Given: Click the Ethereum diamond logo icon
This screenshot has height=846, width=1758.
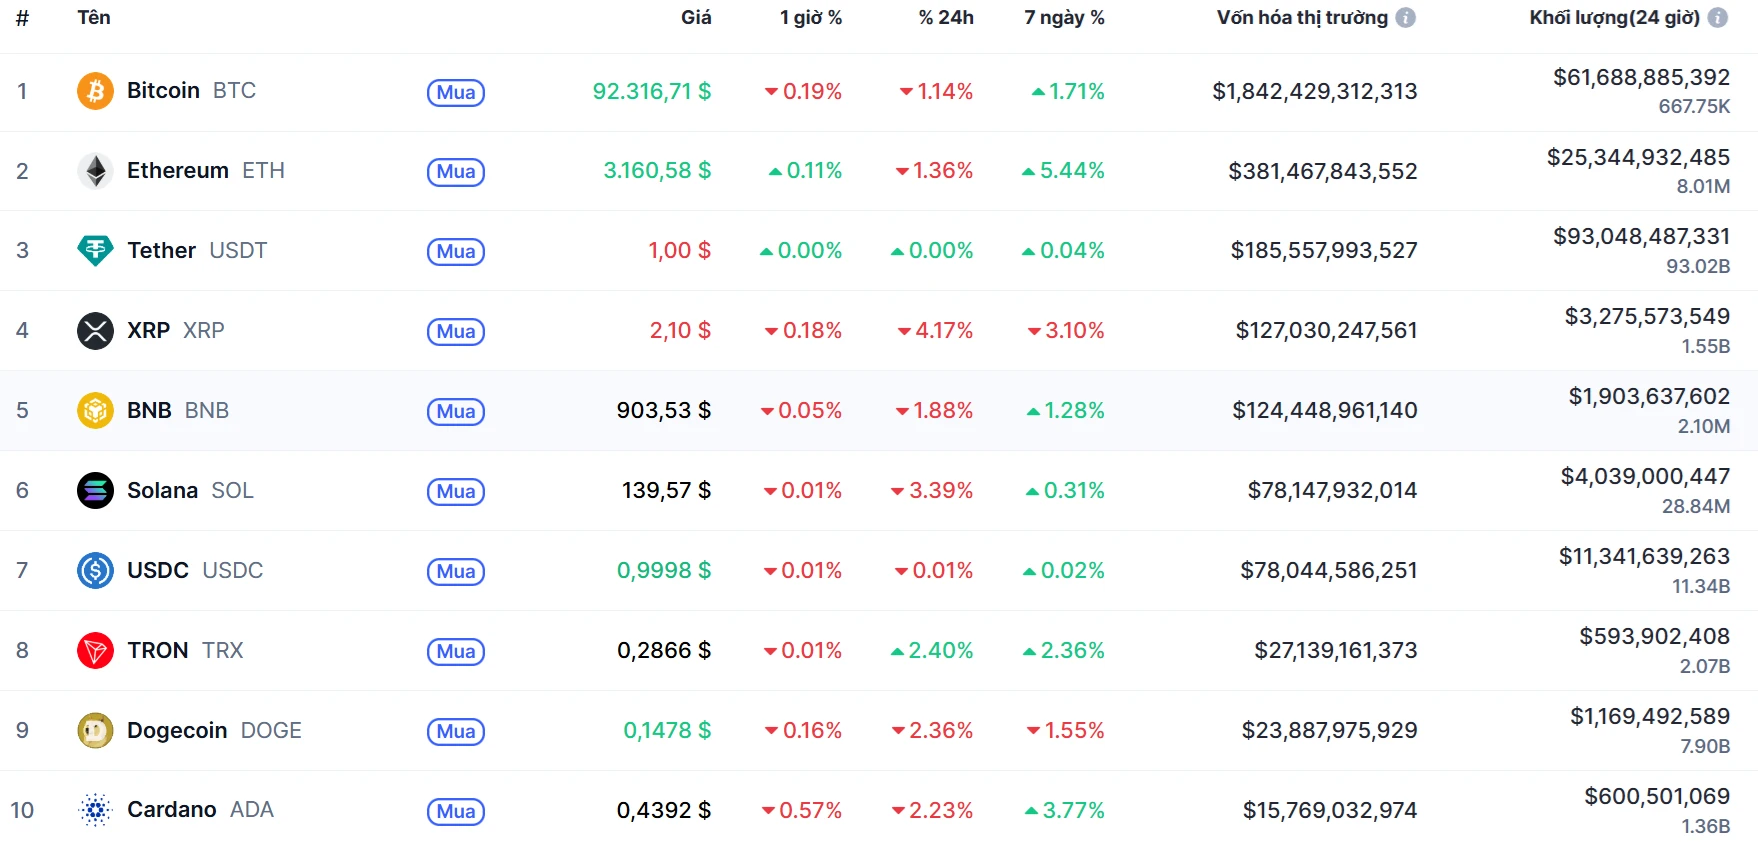Looking at the screenshot, I should pos(95,171).
